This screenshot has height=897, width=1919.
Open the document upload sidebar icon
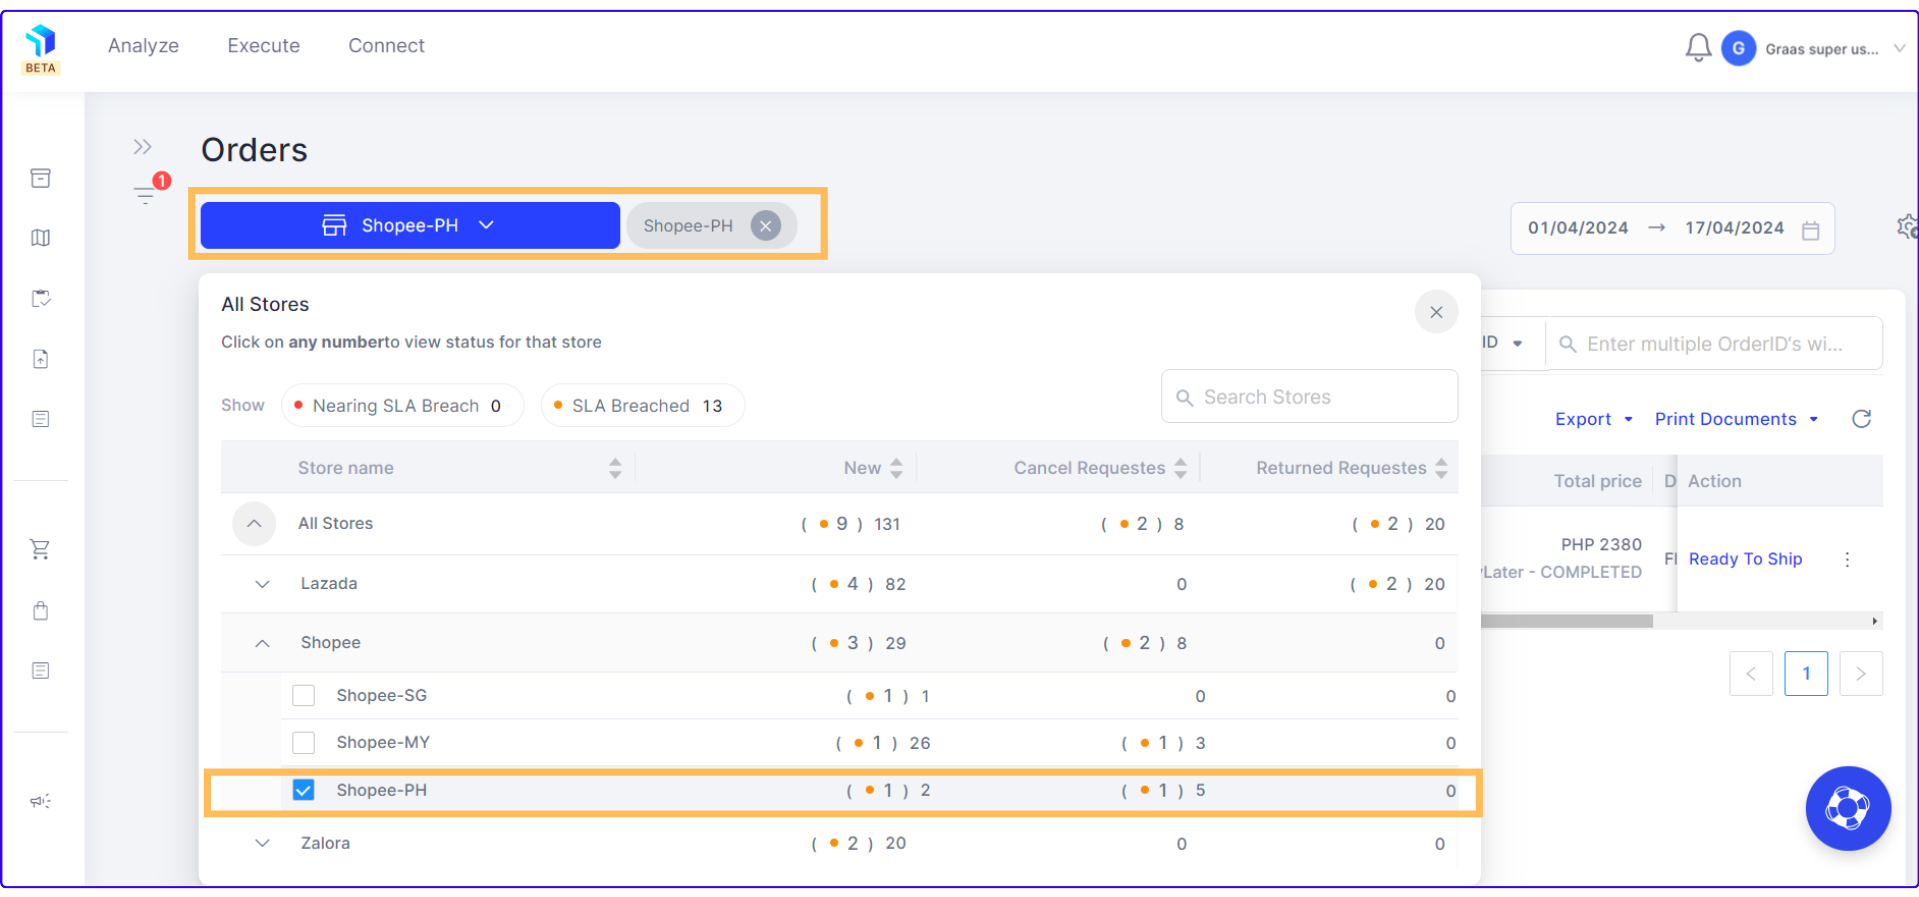(41, 359)
